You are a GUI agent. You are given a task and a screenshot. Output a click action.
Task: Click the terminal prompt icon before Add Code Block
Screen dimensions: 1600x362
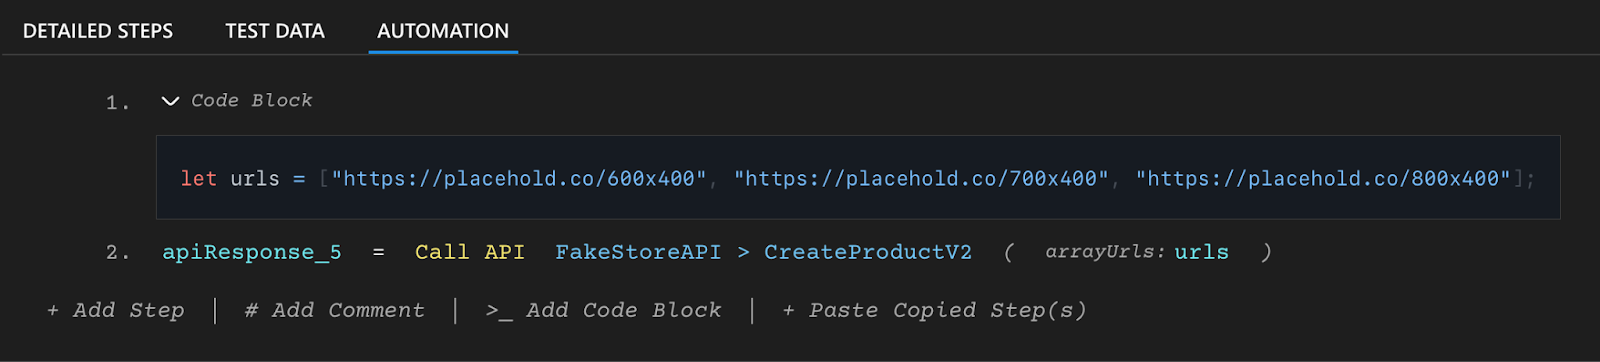coord(499,312)
